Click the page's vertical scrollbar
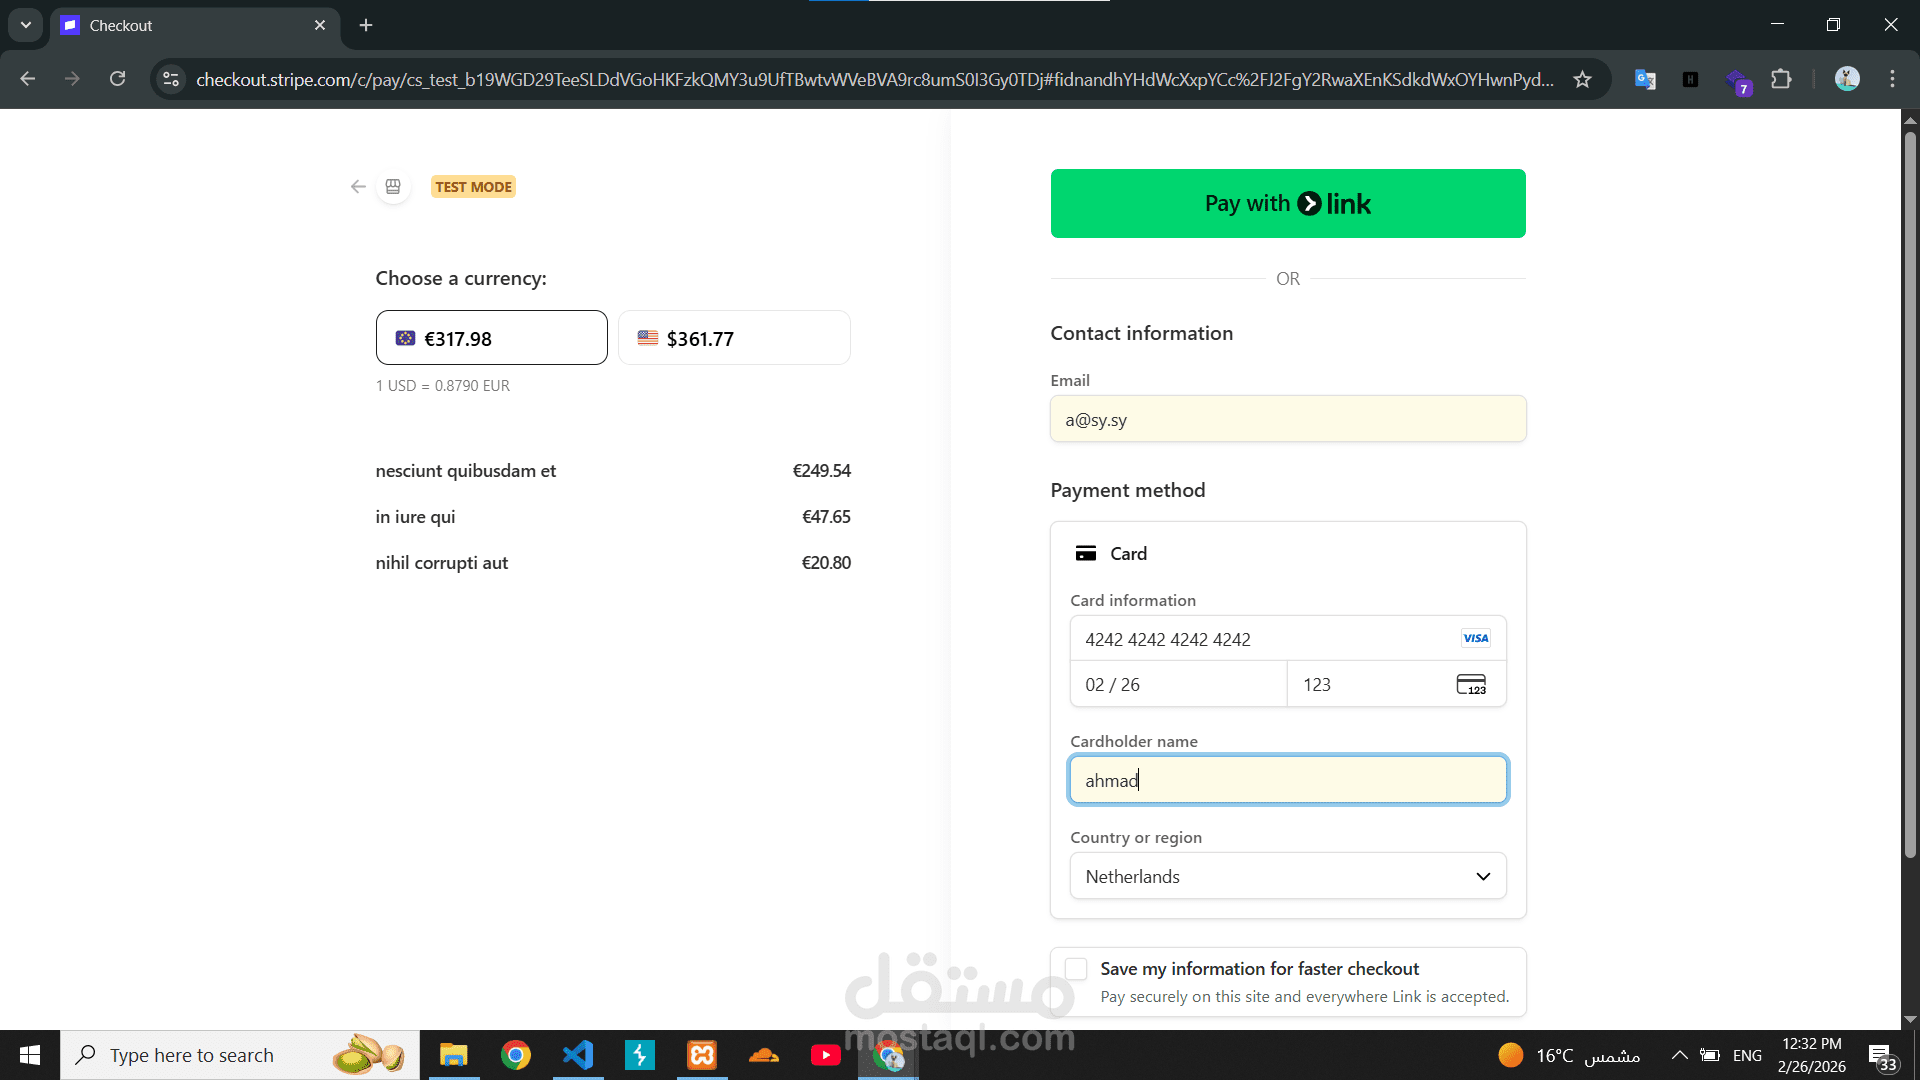Viewport: 1920px width, 1080px height. click(x=1910, y=500)
